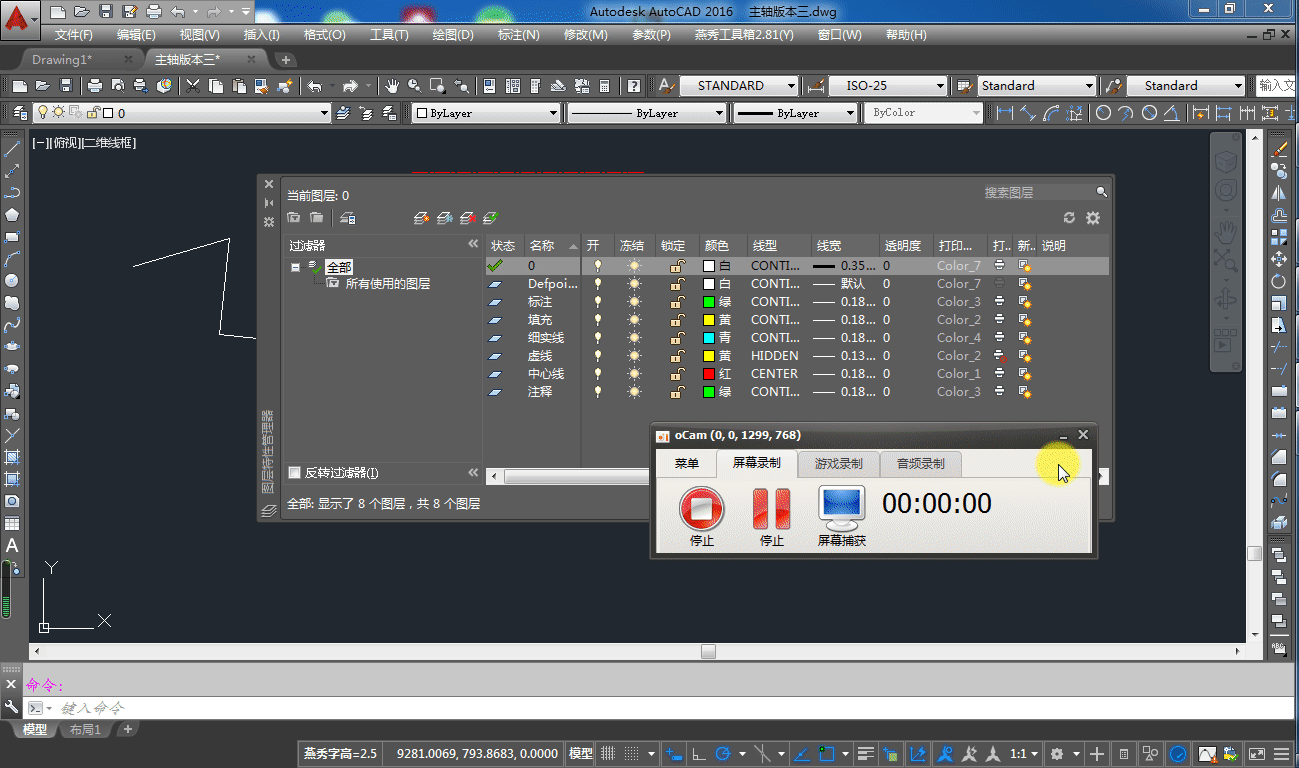
Task: Click the oCam red record button
Action: pyautogui.click(x=701, y=509)
